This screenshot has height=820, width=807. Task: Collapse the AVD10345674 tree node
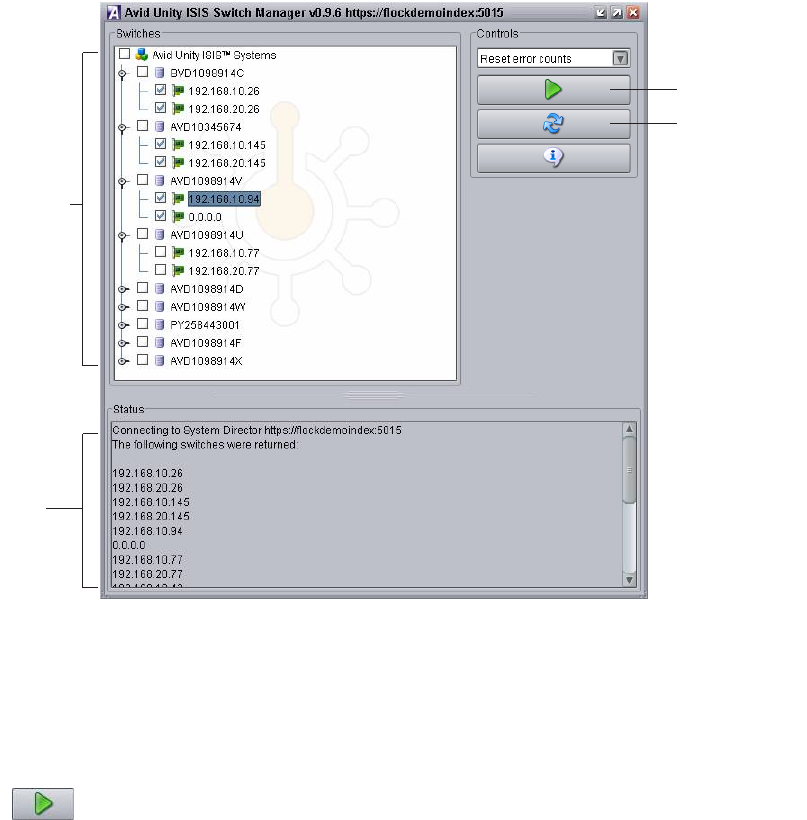[x=122, y=128]
